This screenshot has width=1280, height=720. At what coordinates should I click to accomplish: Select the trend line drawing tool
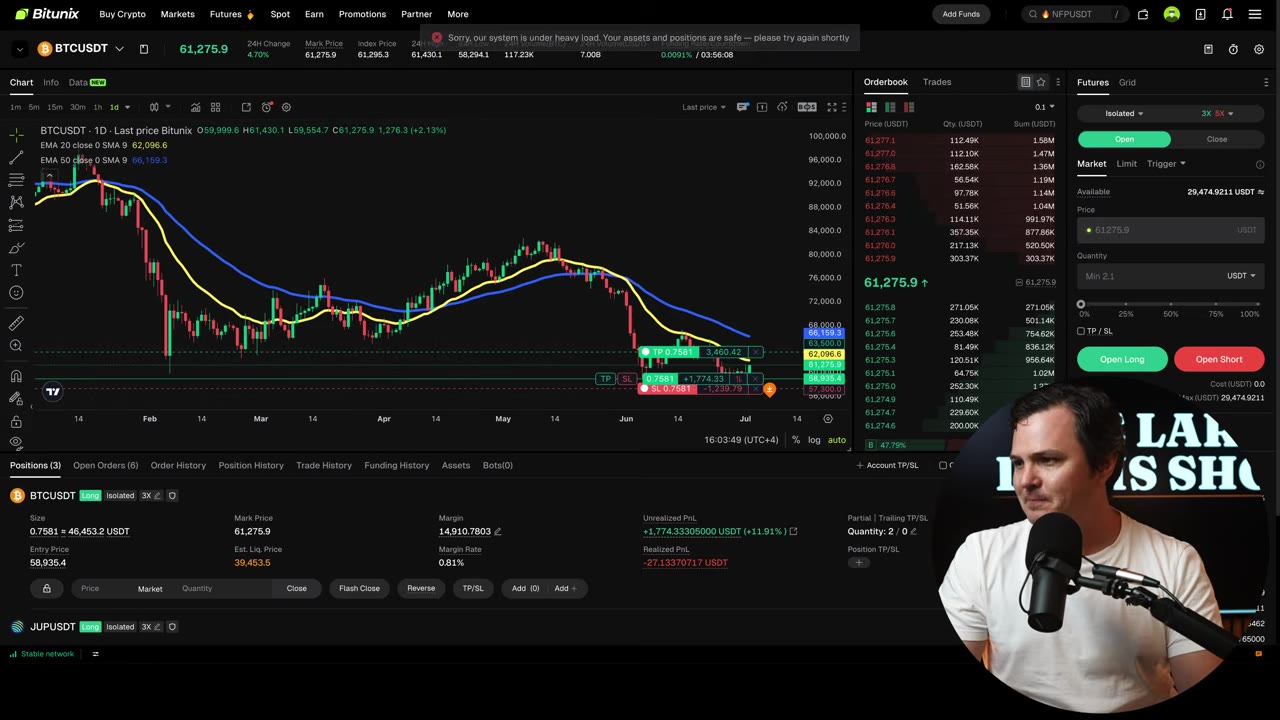tap(16, 157)
